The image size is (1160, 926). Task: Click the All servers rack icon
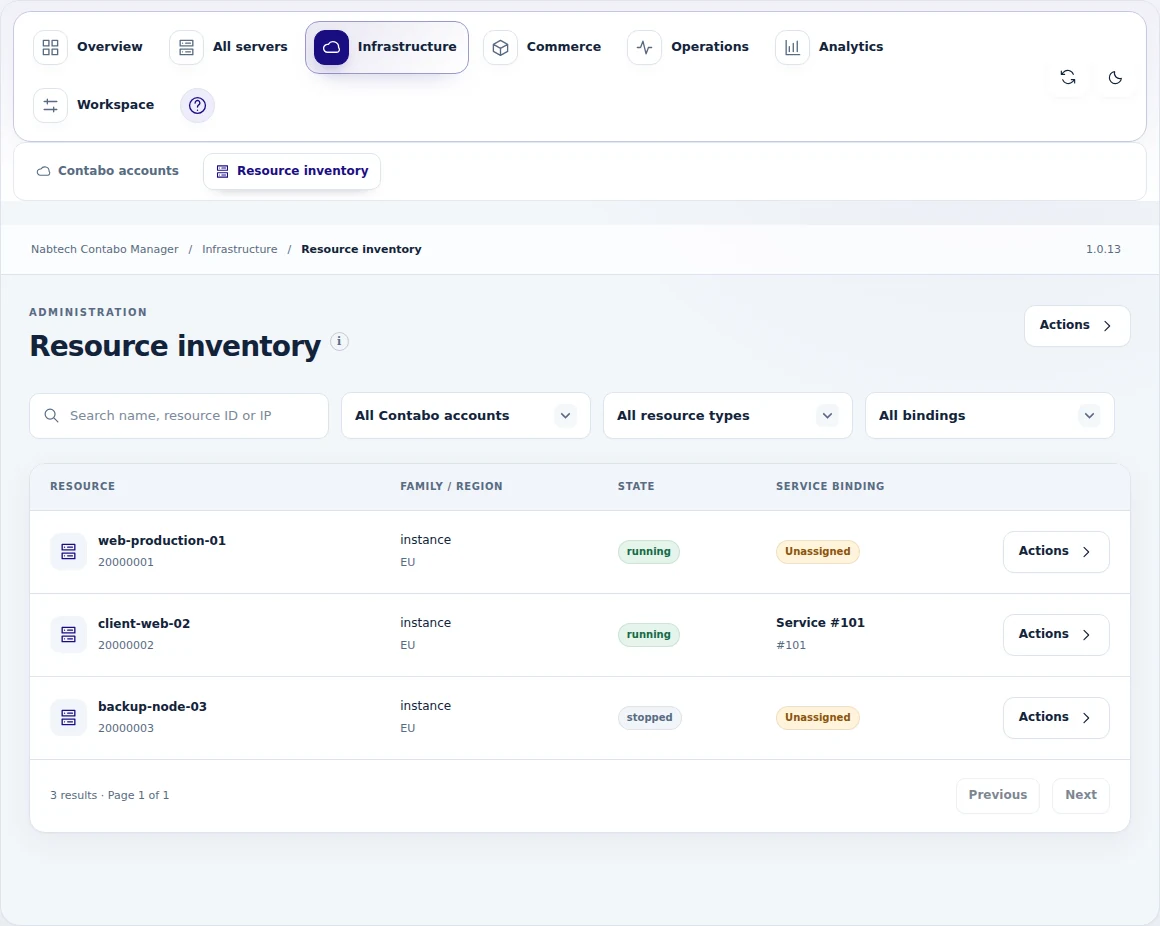(x=186, y=47)
